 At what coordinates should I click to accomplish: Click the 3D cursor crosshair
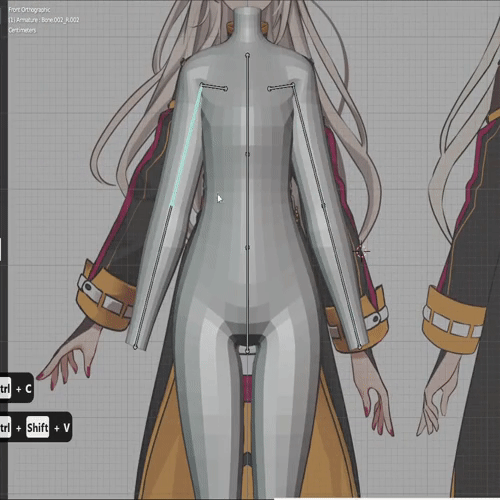(361, 251)
